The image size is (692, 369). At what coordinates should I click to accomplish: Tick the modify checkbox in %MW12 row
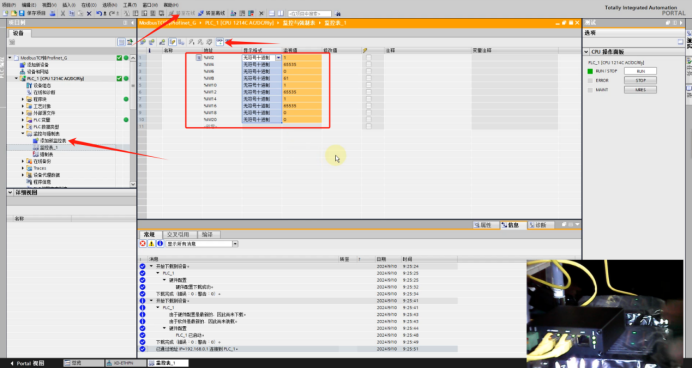click(369, 92)
